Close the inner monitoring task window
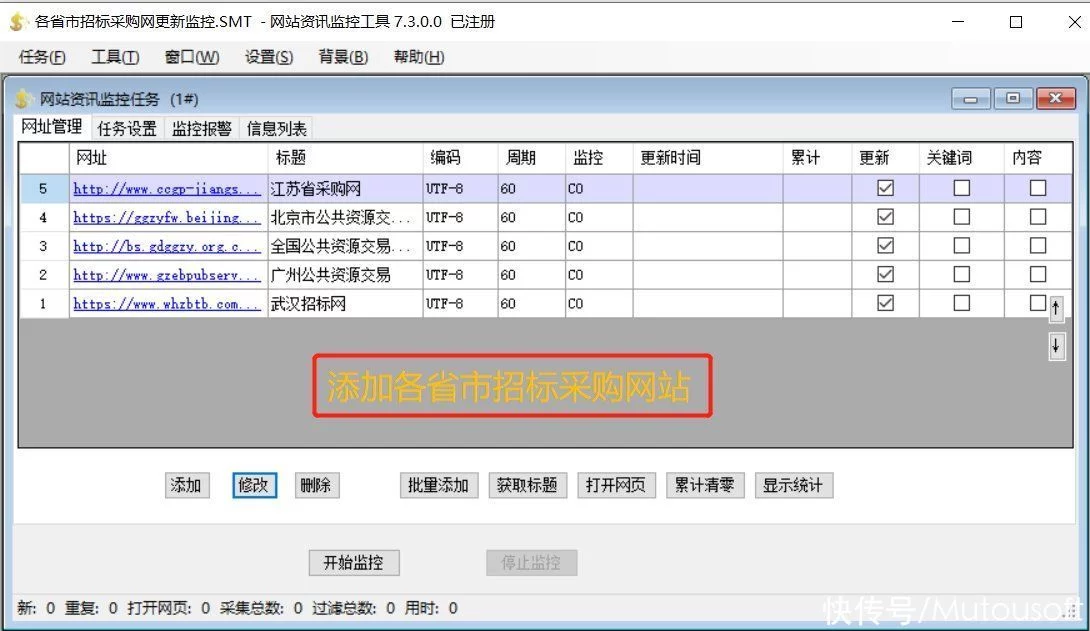Screen dimensions: 1090x631 pos(1055,99)
